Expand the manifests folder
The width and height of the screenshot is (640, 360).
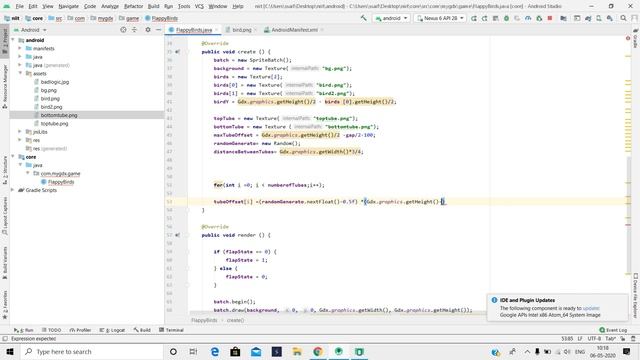tap(20, 48)
